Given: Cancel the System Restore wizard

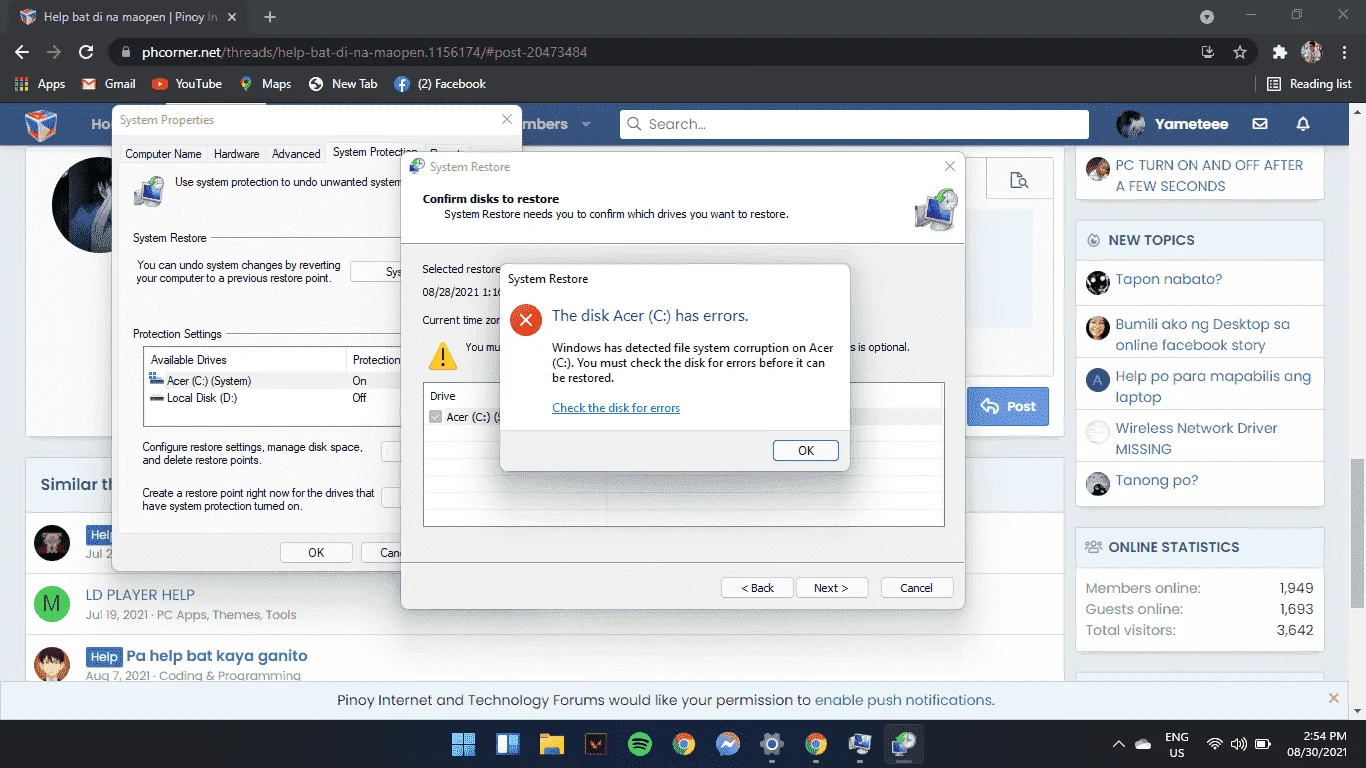Looking at the screenshot, I should tap(916, 588).
